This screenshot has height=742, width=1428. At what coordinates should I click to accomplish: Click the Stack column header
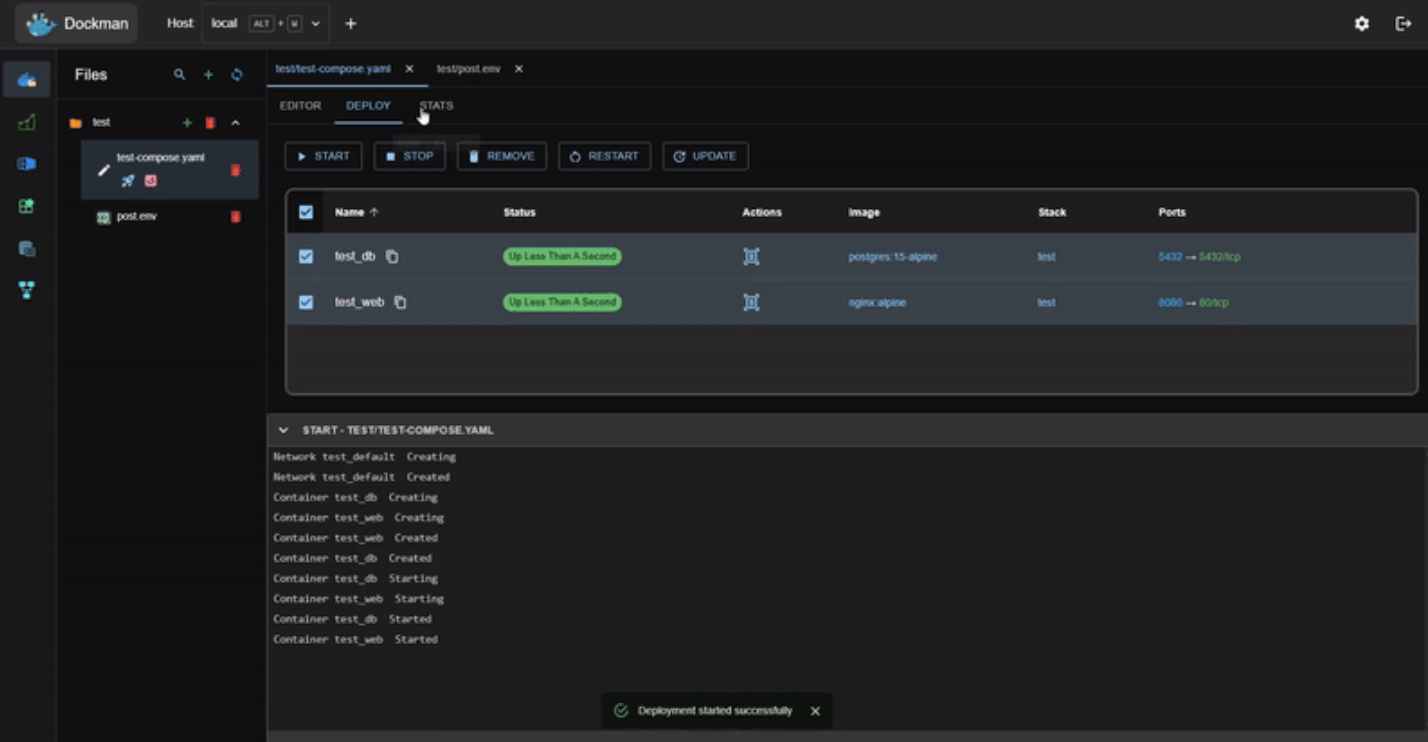pos(1052,212)
